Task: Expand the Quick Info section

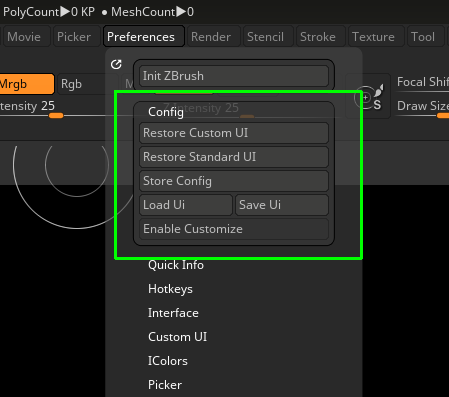Action: tap(176, 265)
